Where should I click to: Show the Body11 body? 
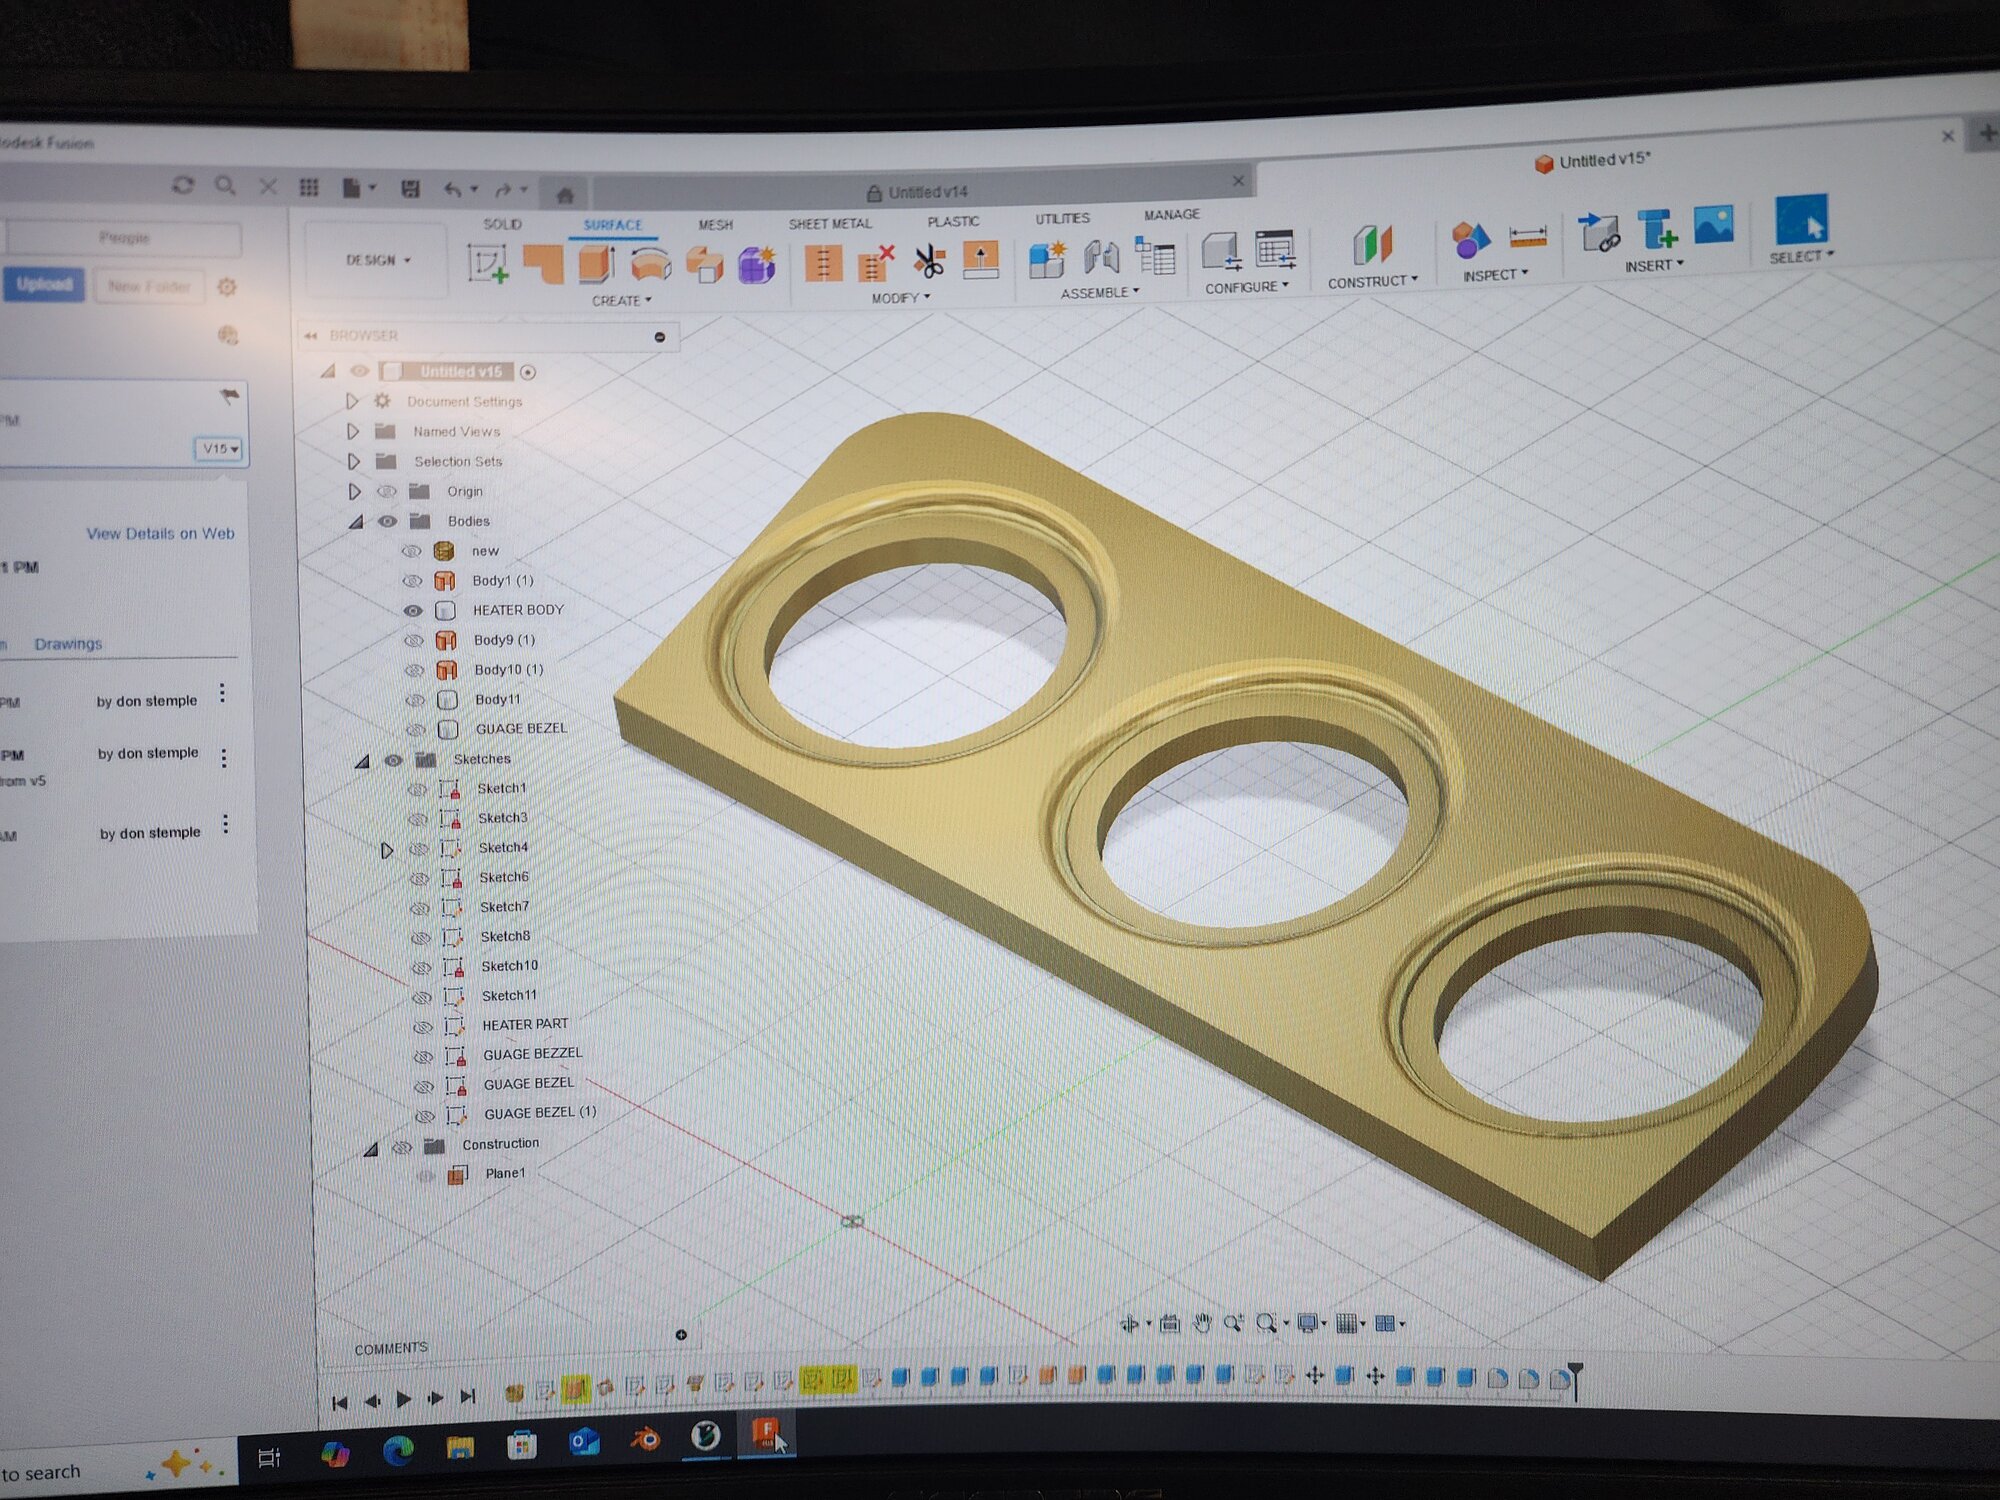[x=415, y=700]
